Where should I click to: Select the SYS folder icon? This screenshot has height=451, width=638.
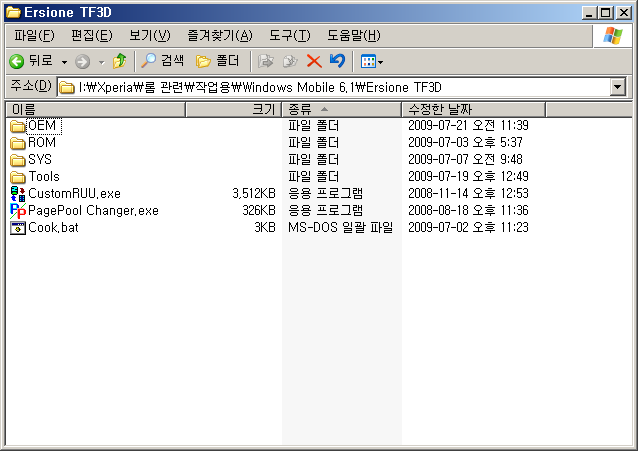pyautogui.click(x=17, y=160)
